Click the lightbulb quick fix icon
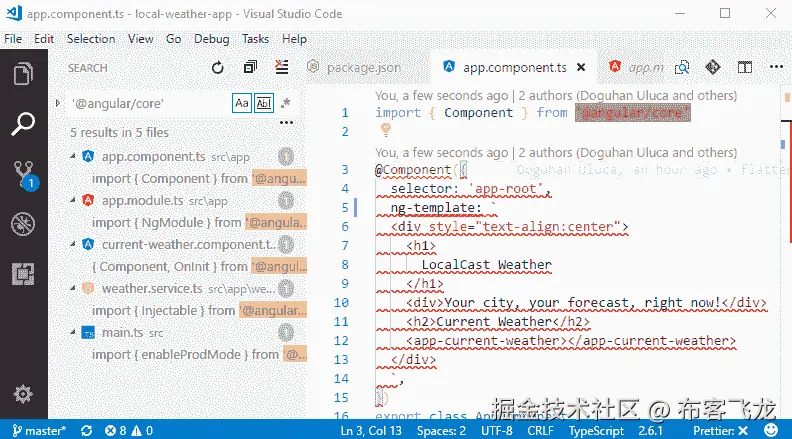The image size is (792, 439). 386,130
